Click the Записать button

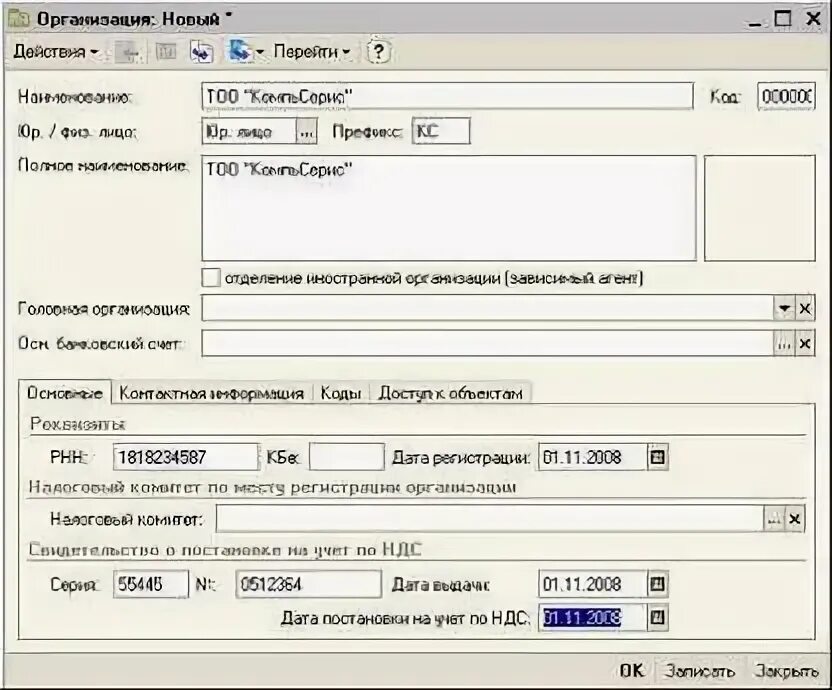click(700, 671)
